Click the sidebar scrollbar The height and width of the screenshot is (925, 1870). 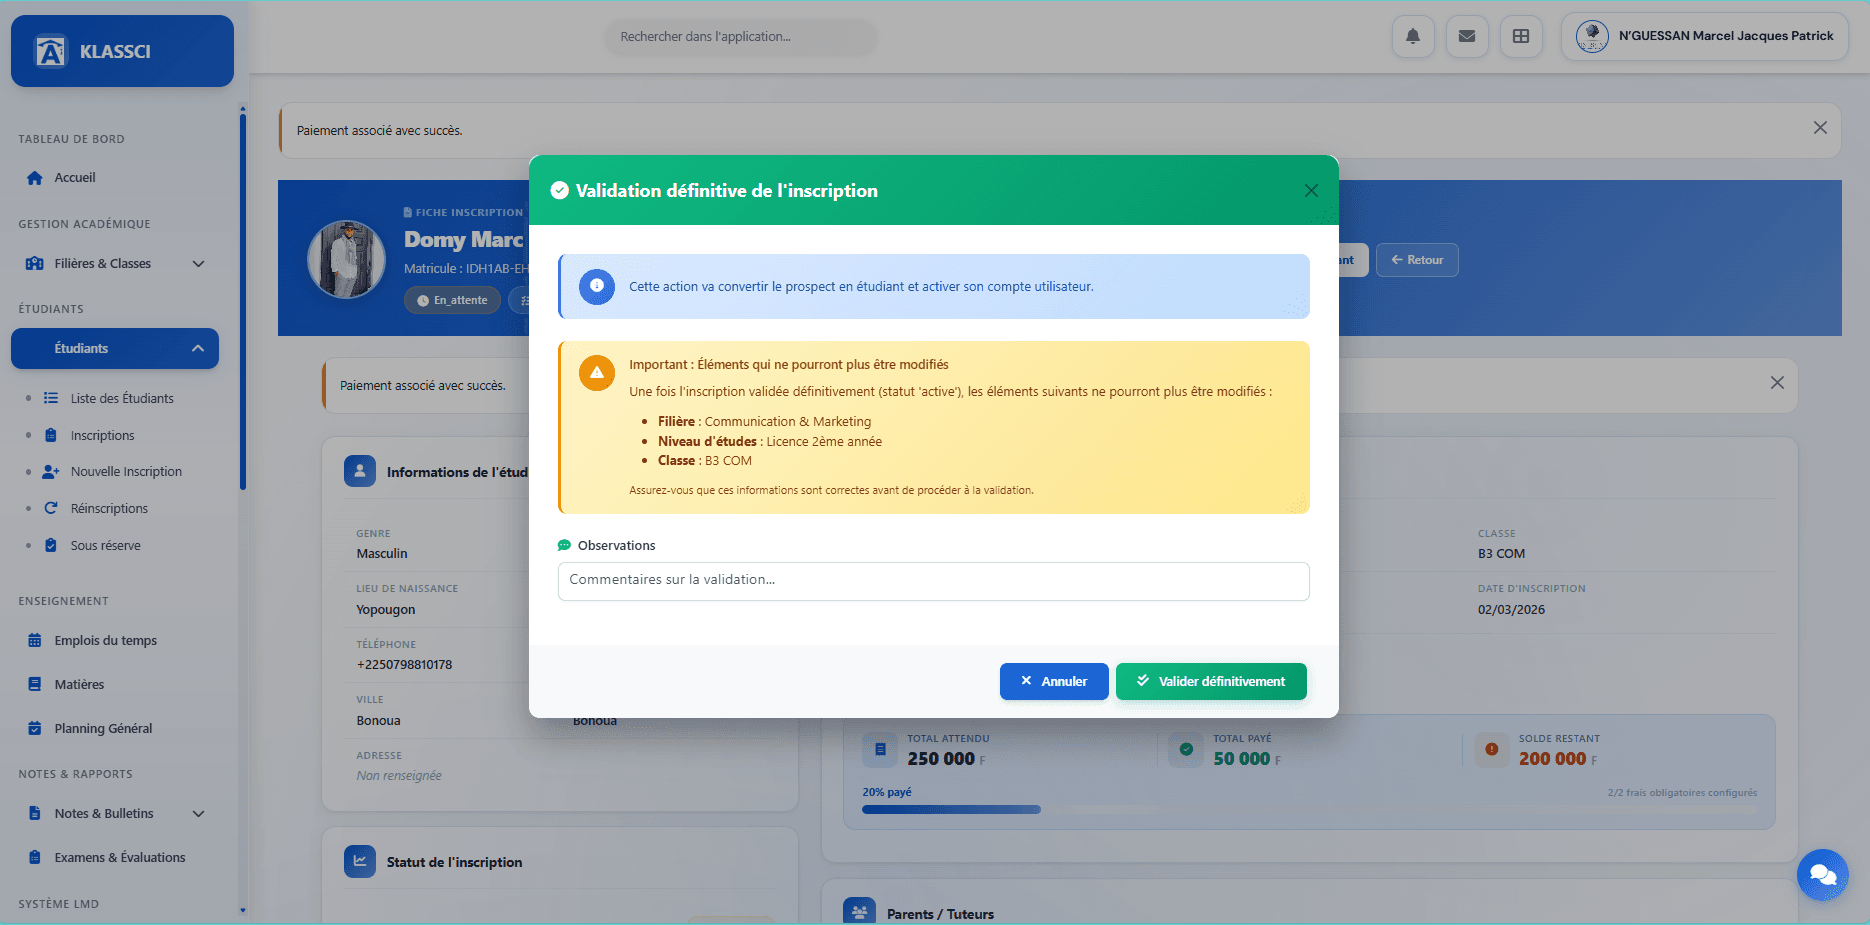click(x=243, y=300)
